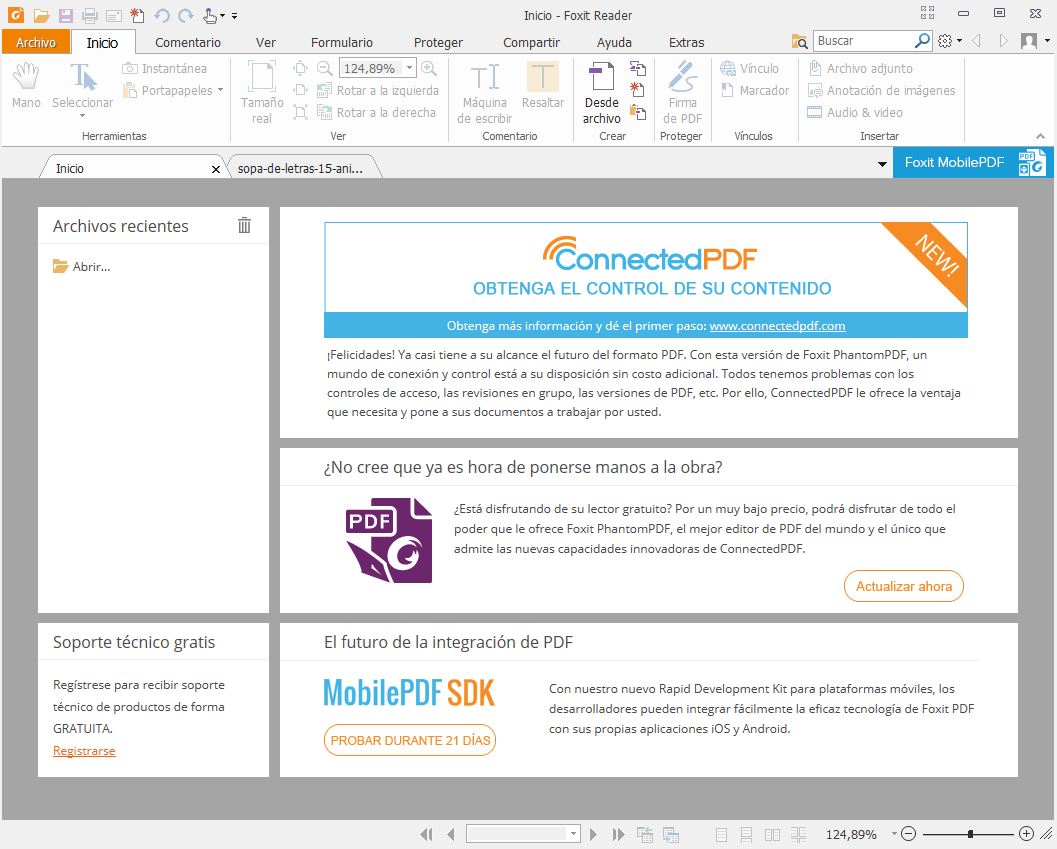Click the plus zoom button in status bar
This screenshot has width=1057, height=849.
coord(1026,834)
